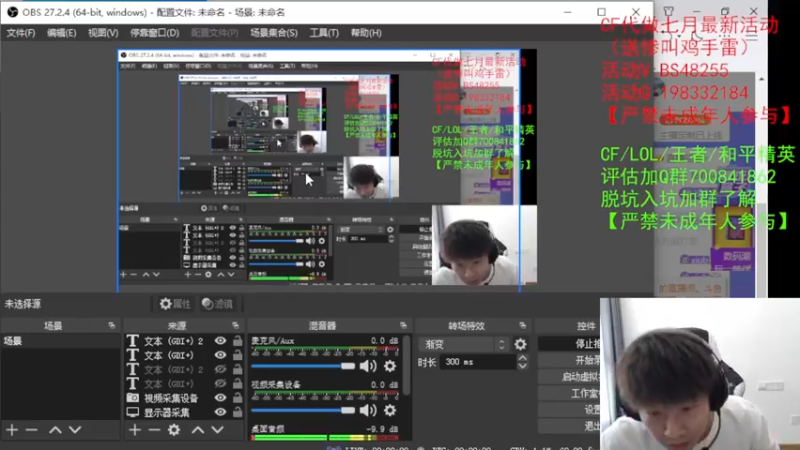Remove the selected scene with minus
Screen dimensions: 800x450
(32, 430)
